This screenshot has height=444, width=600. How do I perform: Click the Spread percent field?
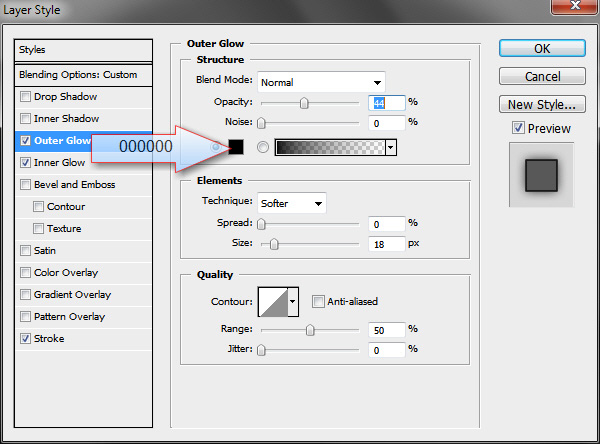point(386,224)
